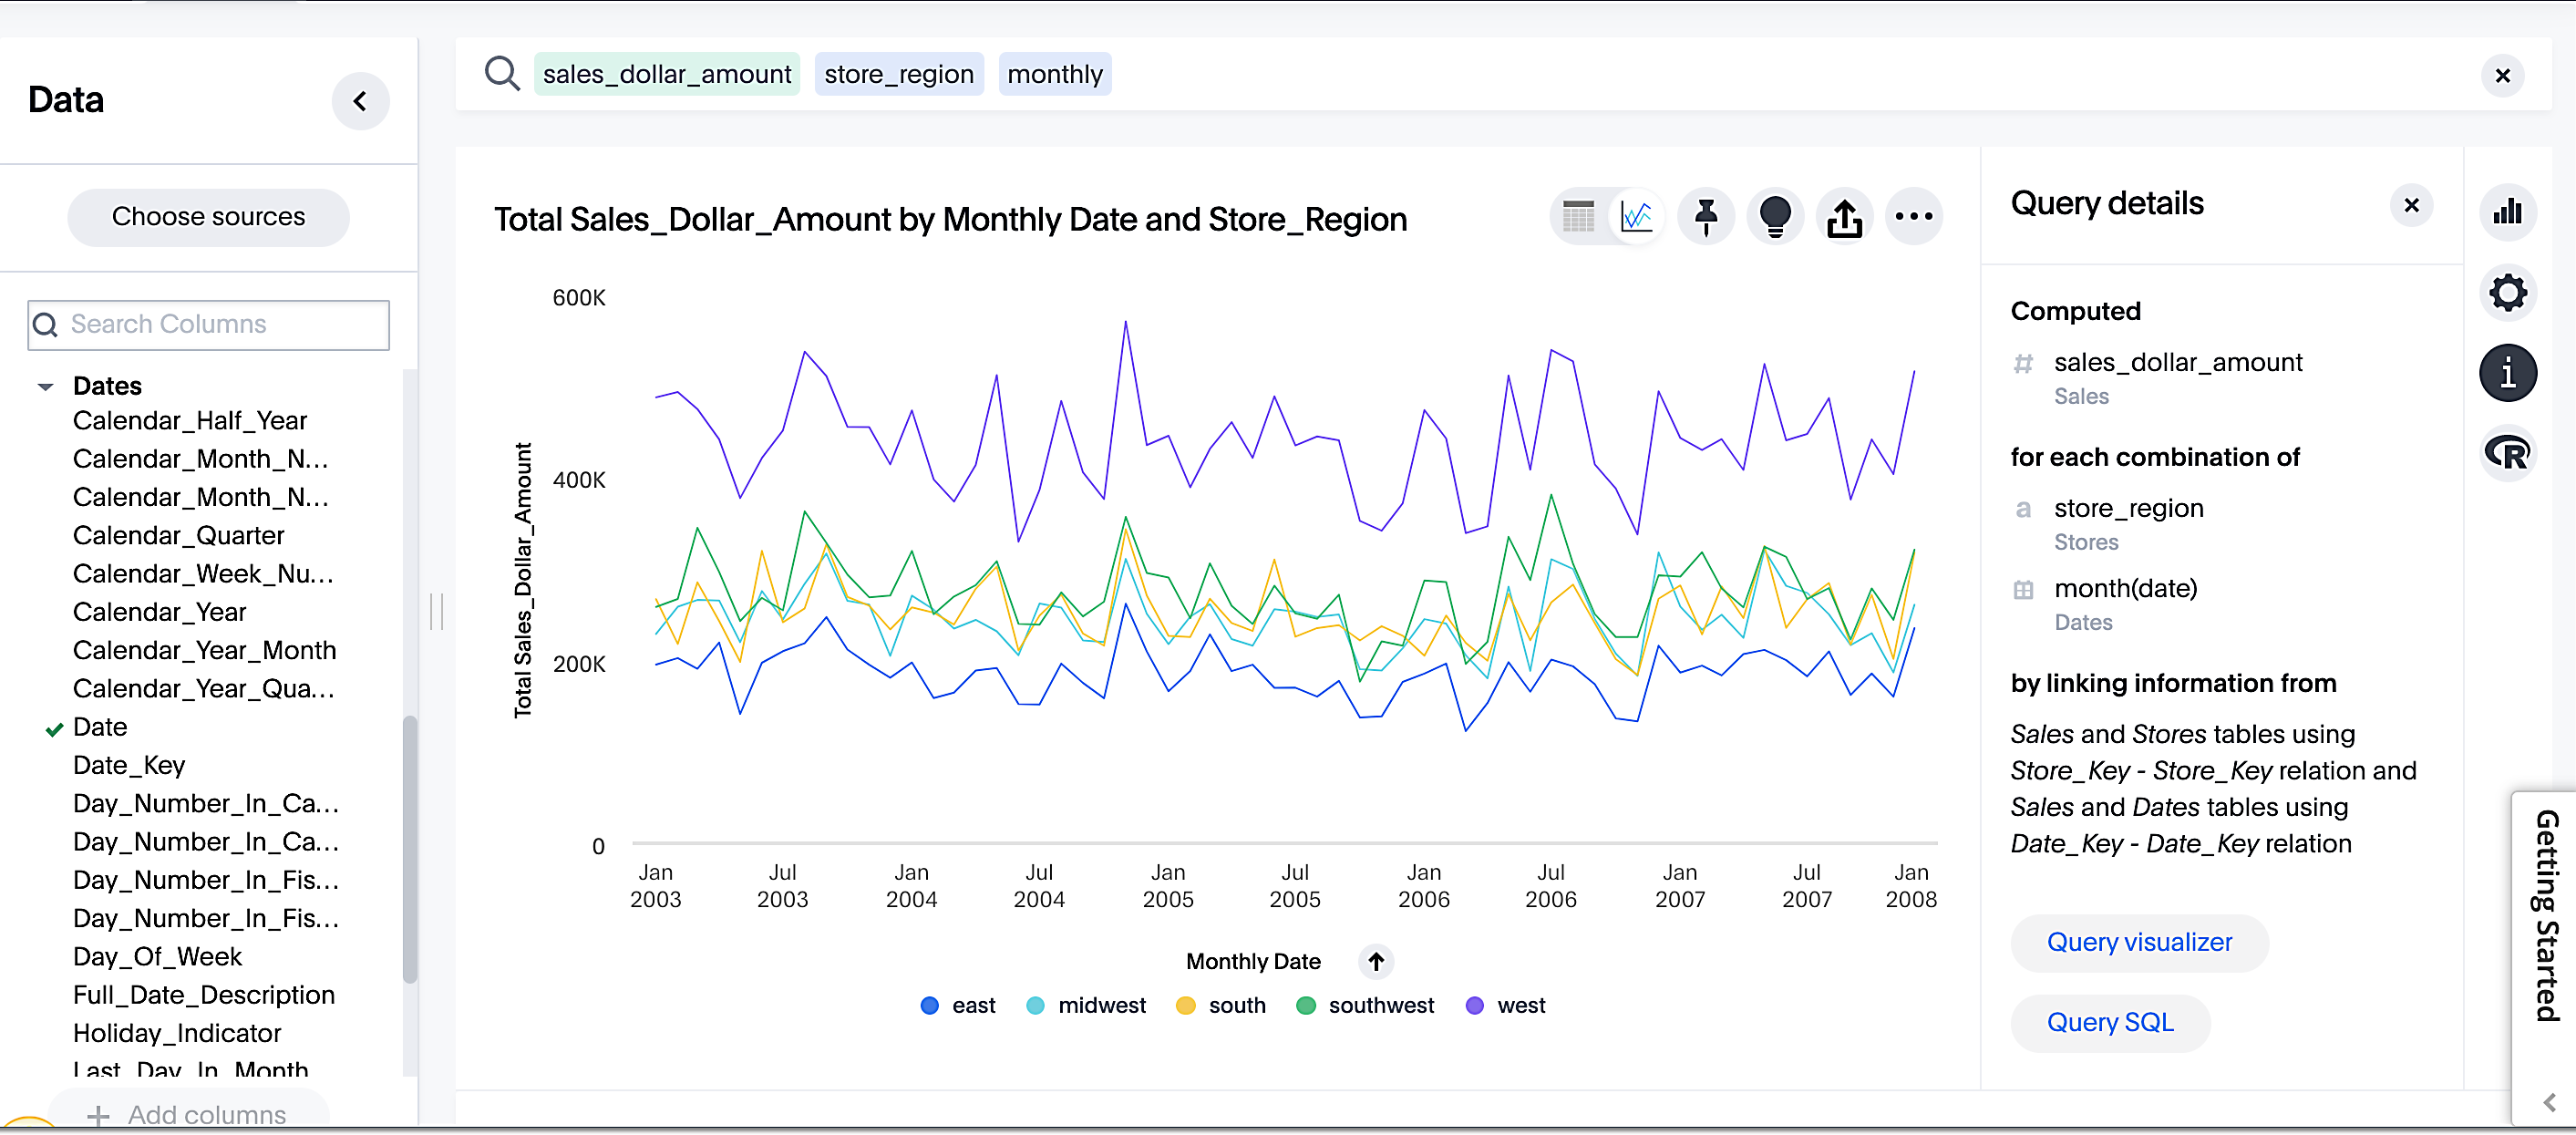The image size is (2576, 1135).
Task: Open chart settings gear icon
Action: click(x=2507, y=293)
